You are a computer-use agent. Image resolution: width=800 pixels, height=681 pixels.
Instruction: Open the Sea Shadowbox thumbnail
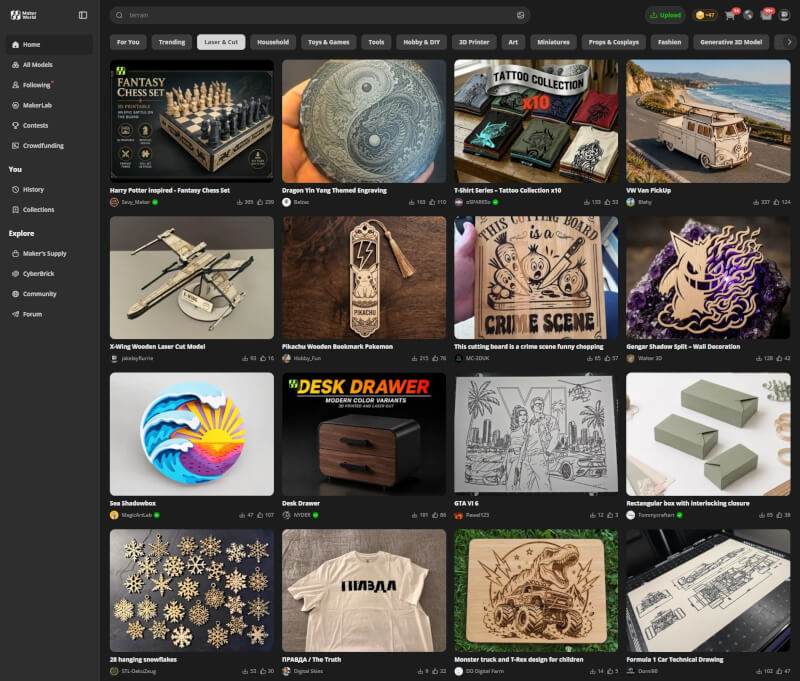tap(192, 434)
